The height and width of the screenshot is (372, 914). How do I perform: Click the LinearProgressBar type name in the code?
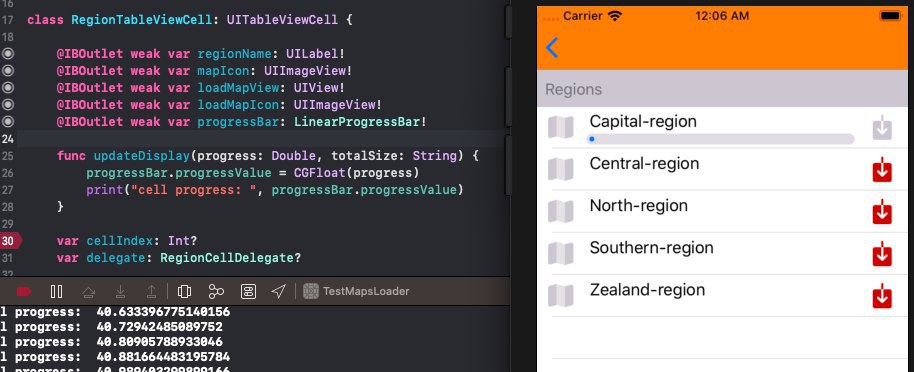click(357, 121)
